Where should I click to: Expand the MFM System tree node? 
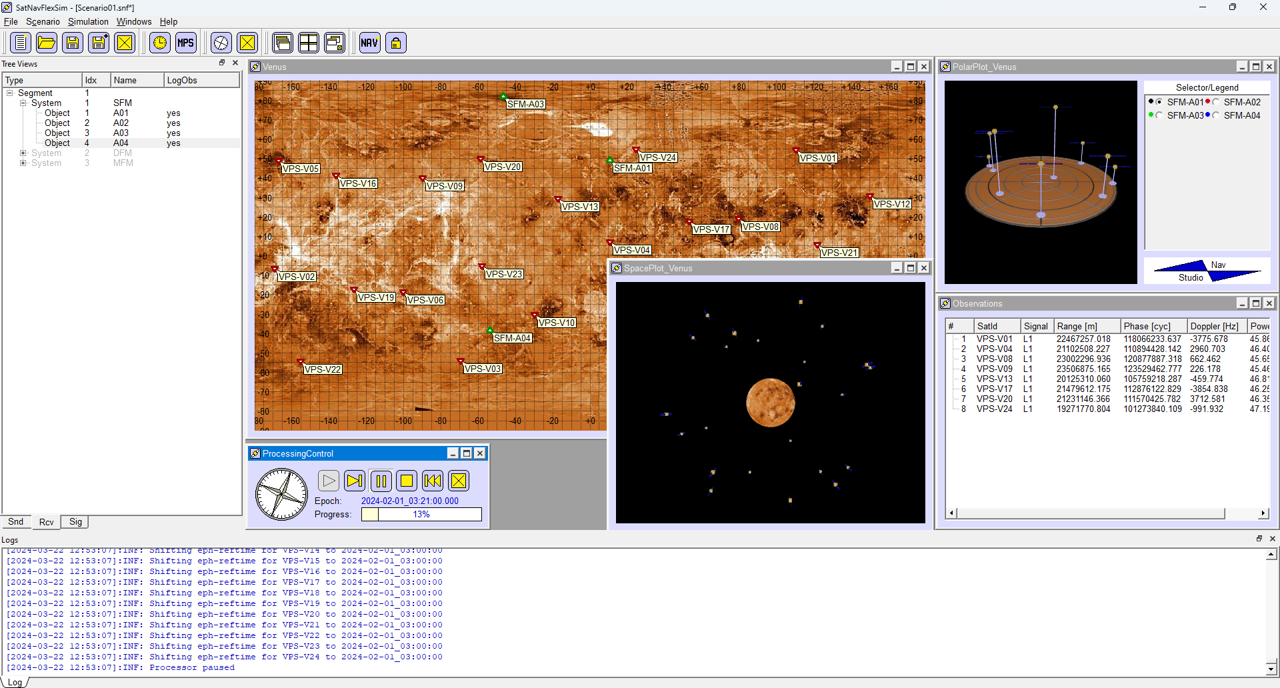tap(23, 163)
